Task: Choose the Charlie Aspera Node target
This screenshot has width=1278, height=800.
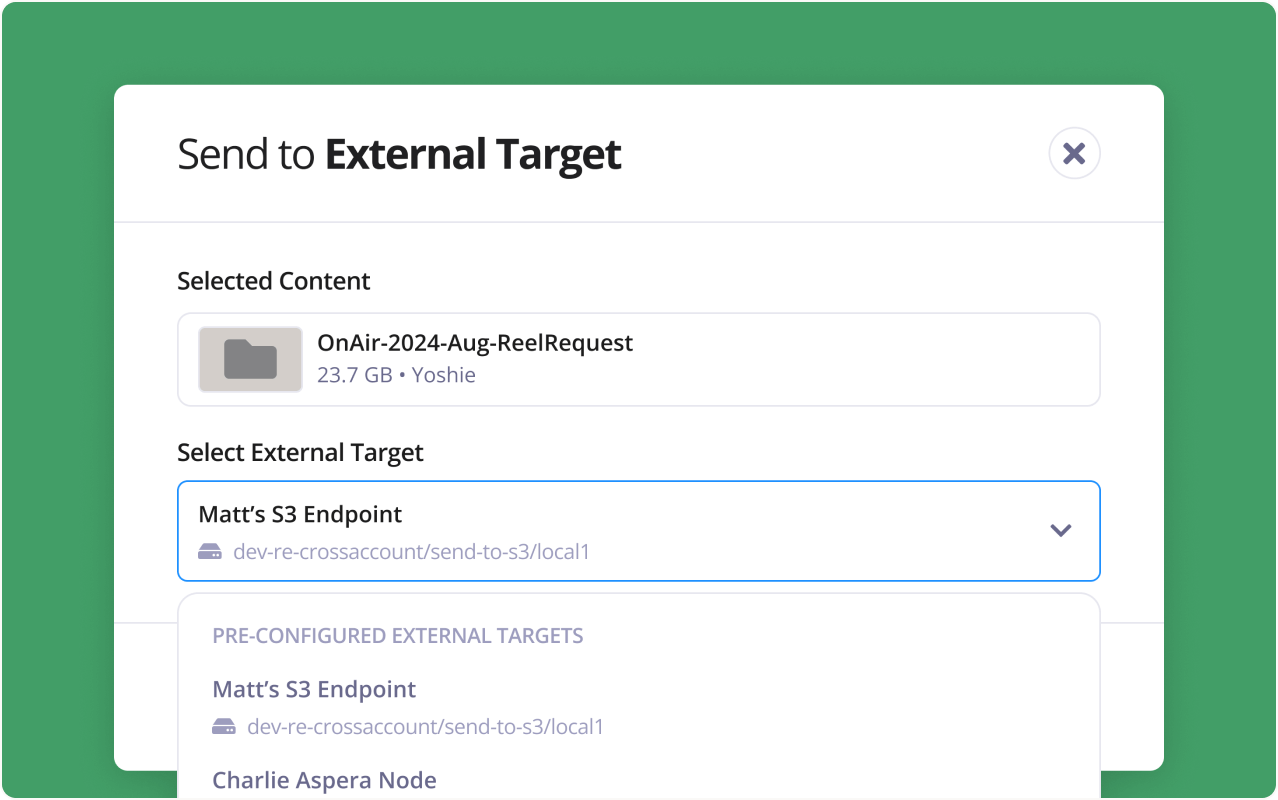Action: (x=324, y=780)
